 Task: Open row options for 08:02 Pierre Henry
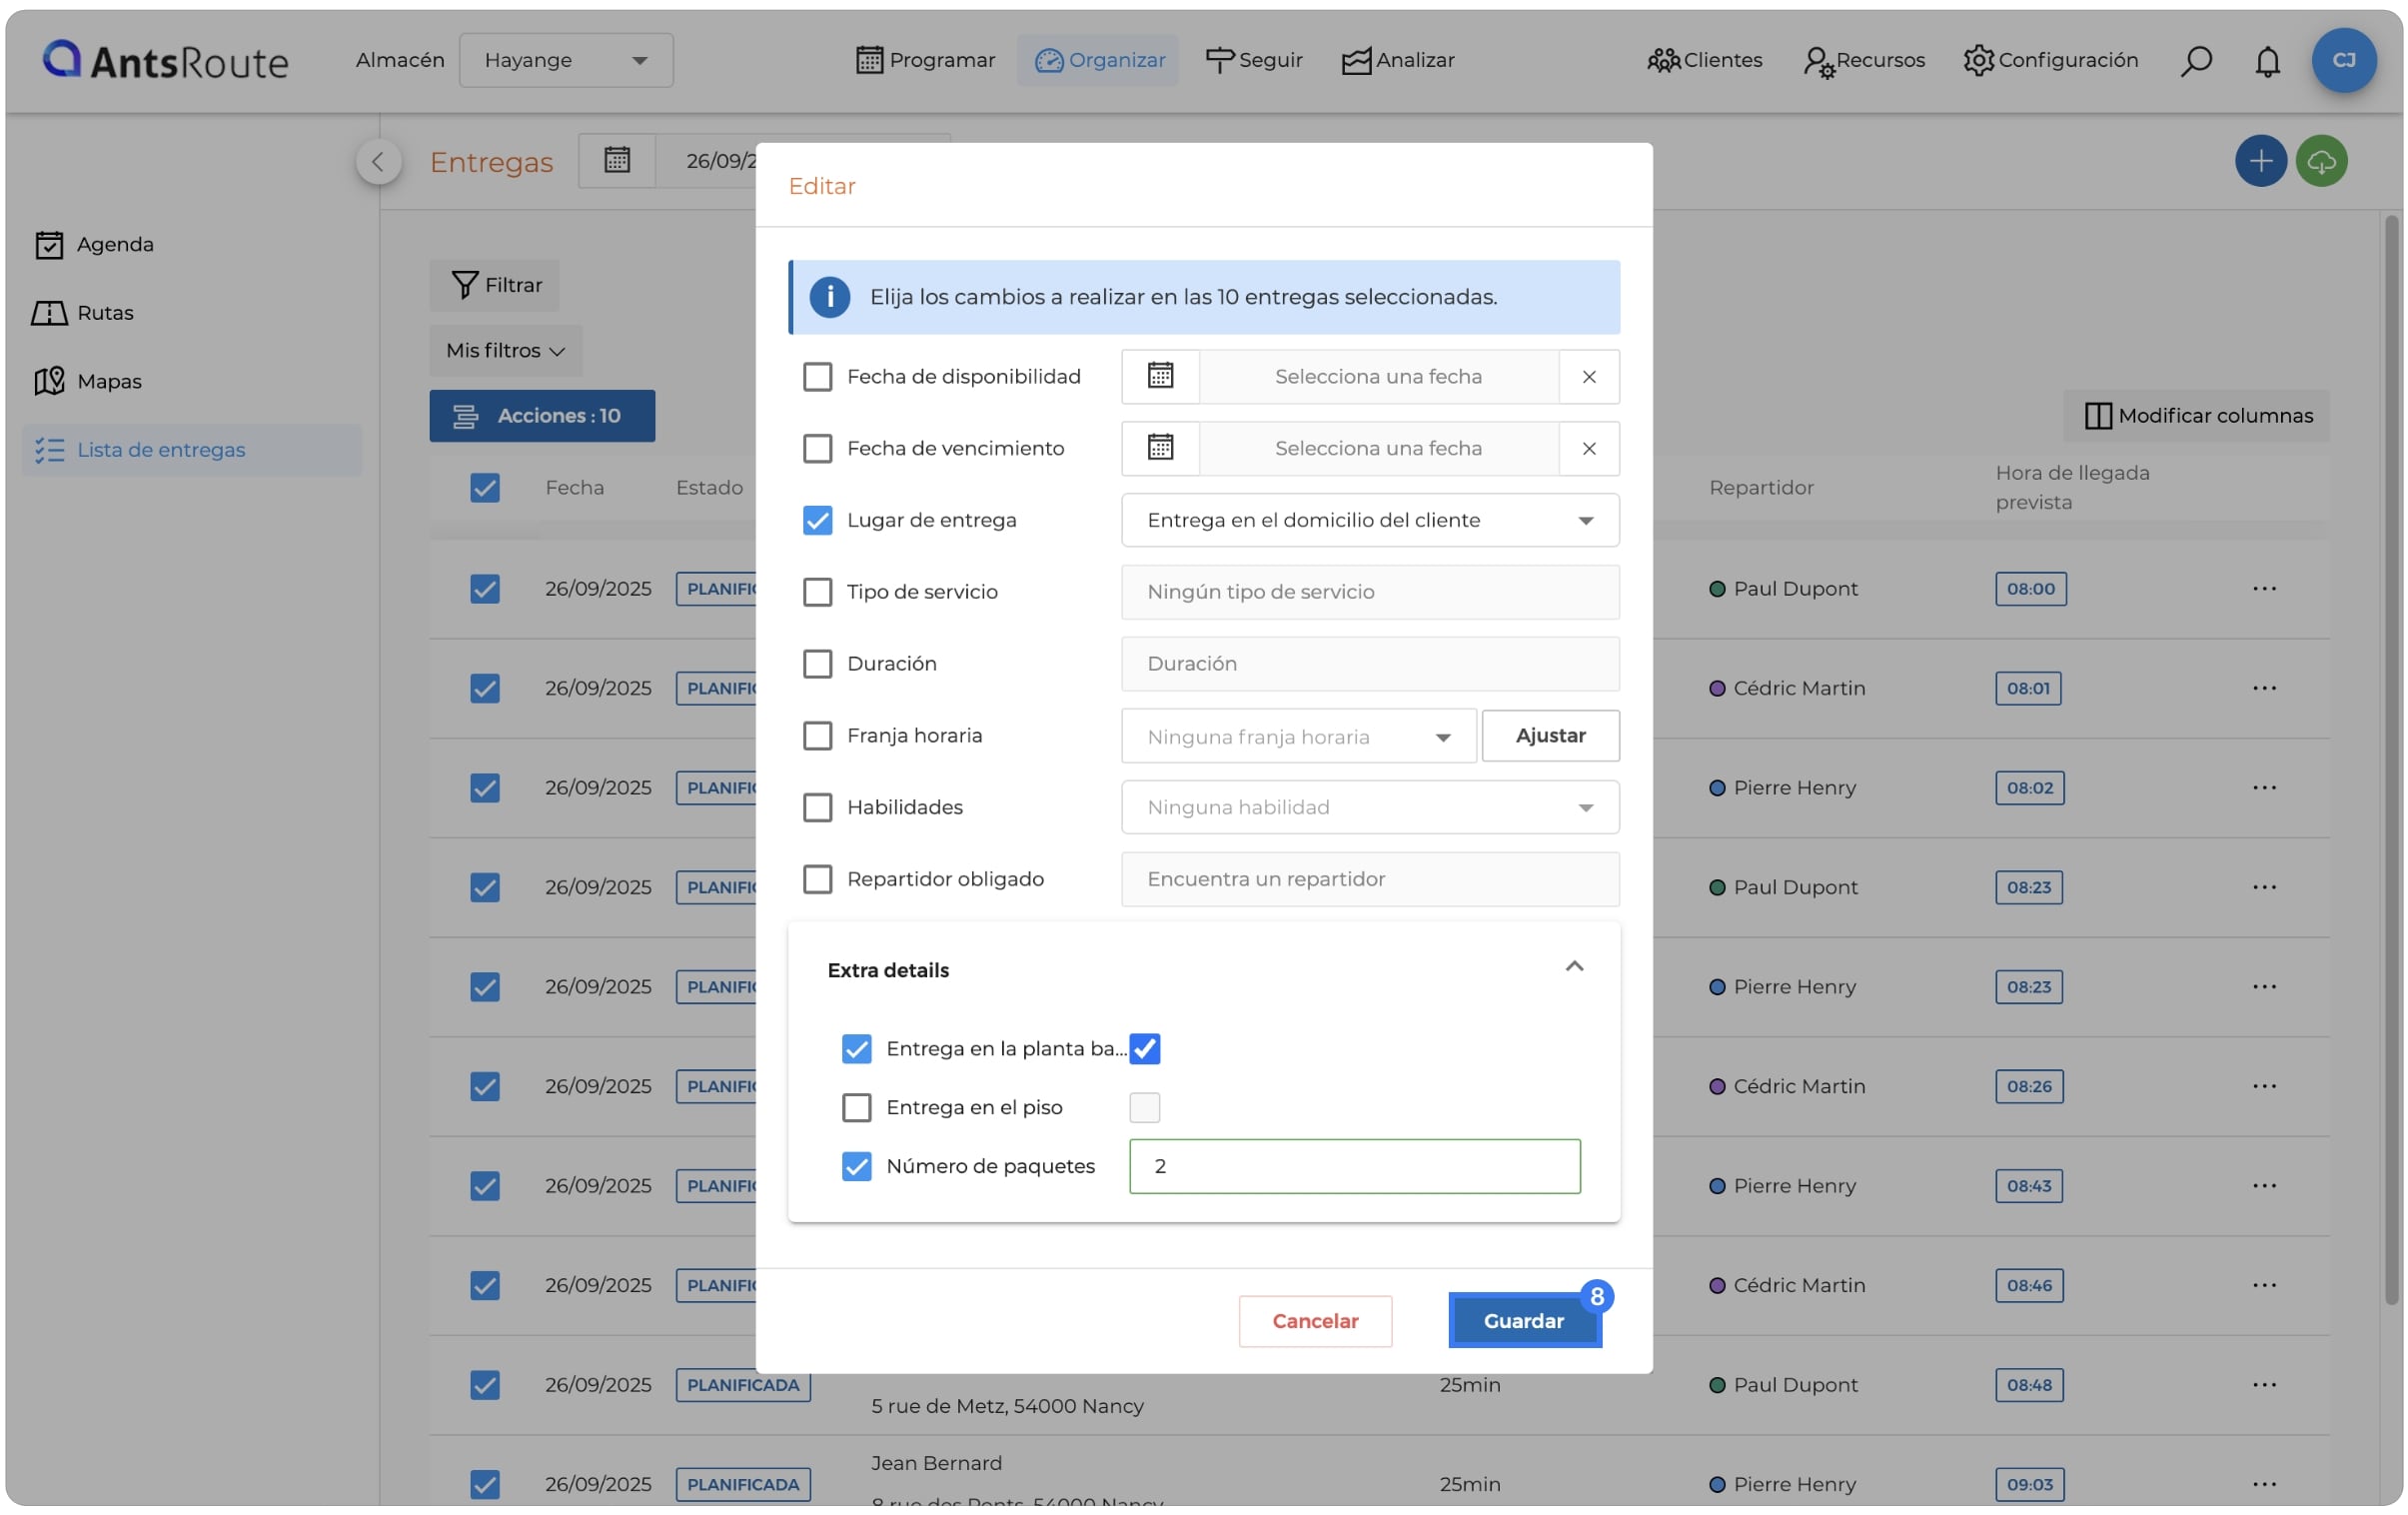coord(2264,787)
